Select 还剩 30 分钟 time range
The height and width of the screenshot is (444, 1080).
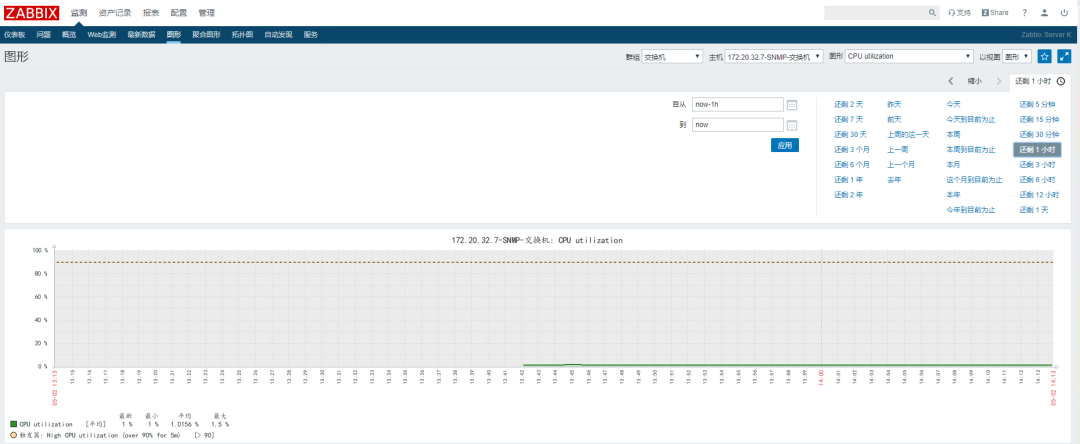[x=1037, y=135]
